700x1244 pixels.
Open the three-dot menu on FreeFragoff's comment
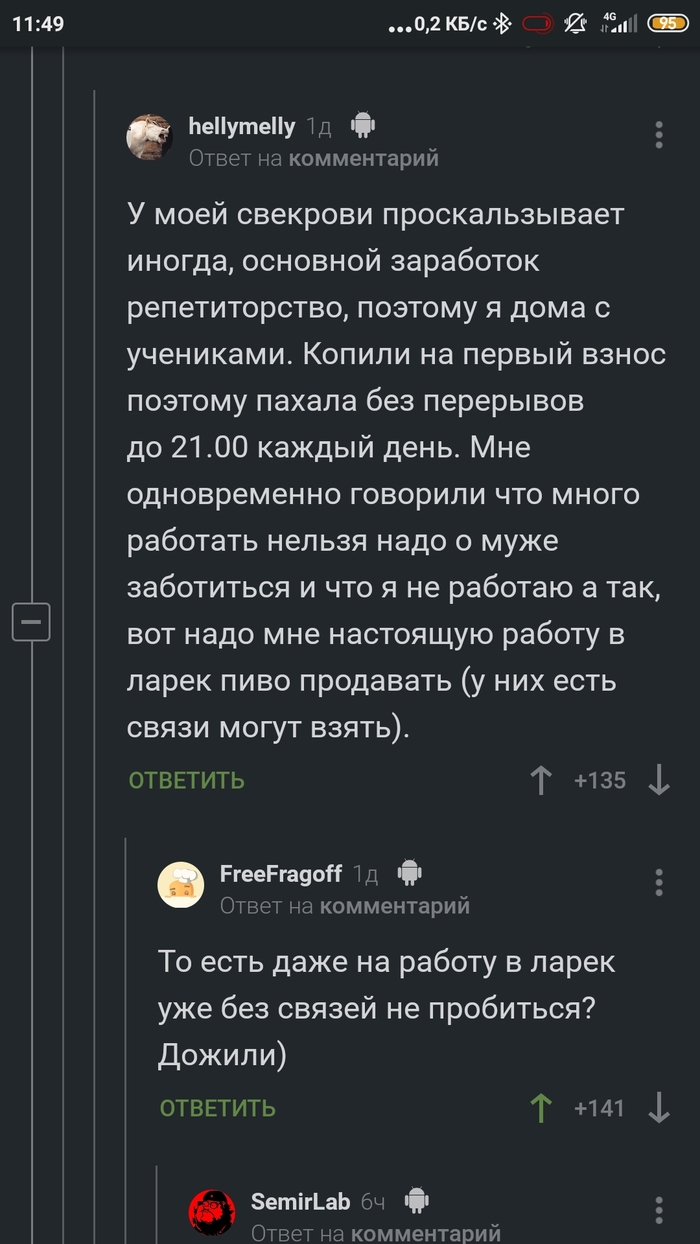click(659, 882)
